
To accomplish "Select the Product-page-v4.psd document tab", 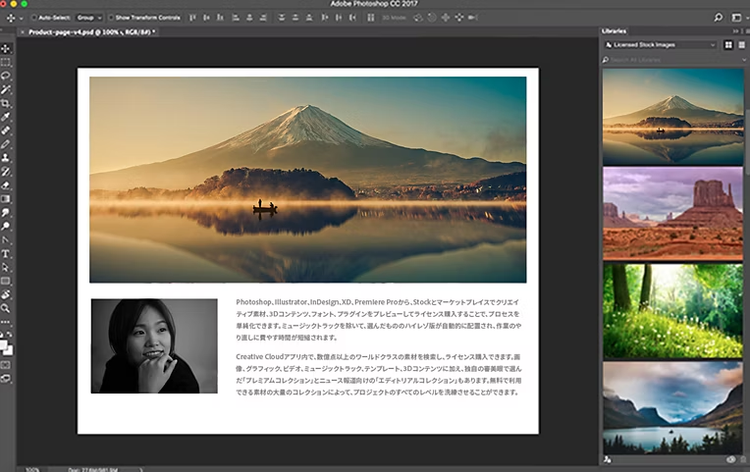I will [x=90, y=32].
